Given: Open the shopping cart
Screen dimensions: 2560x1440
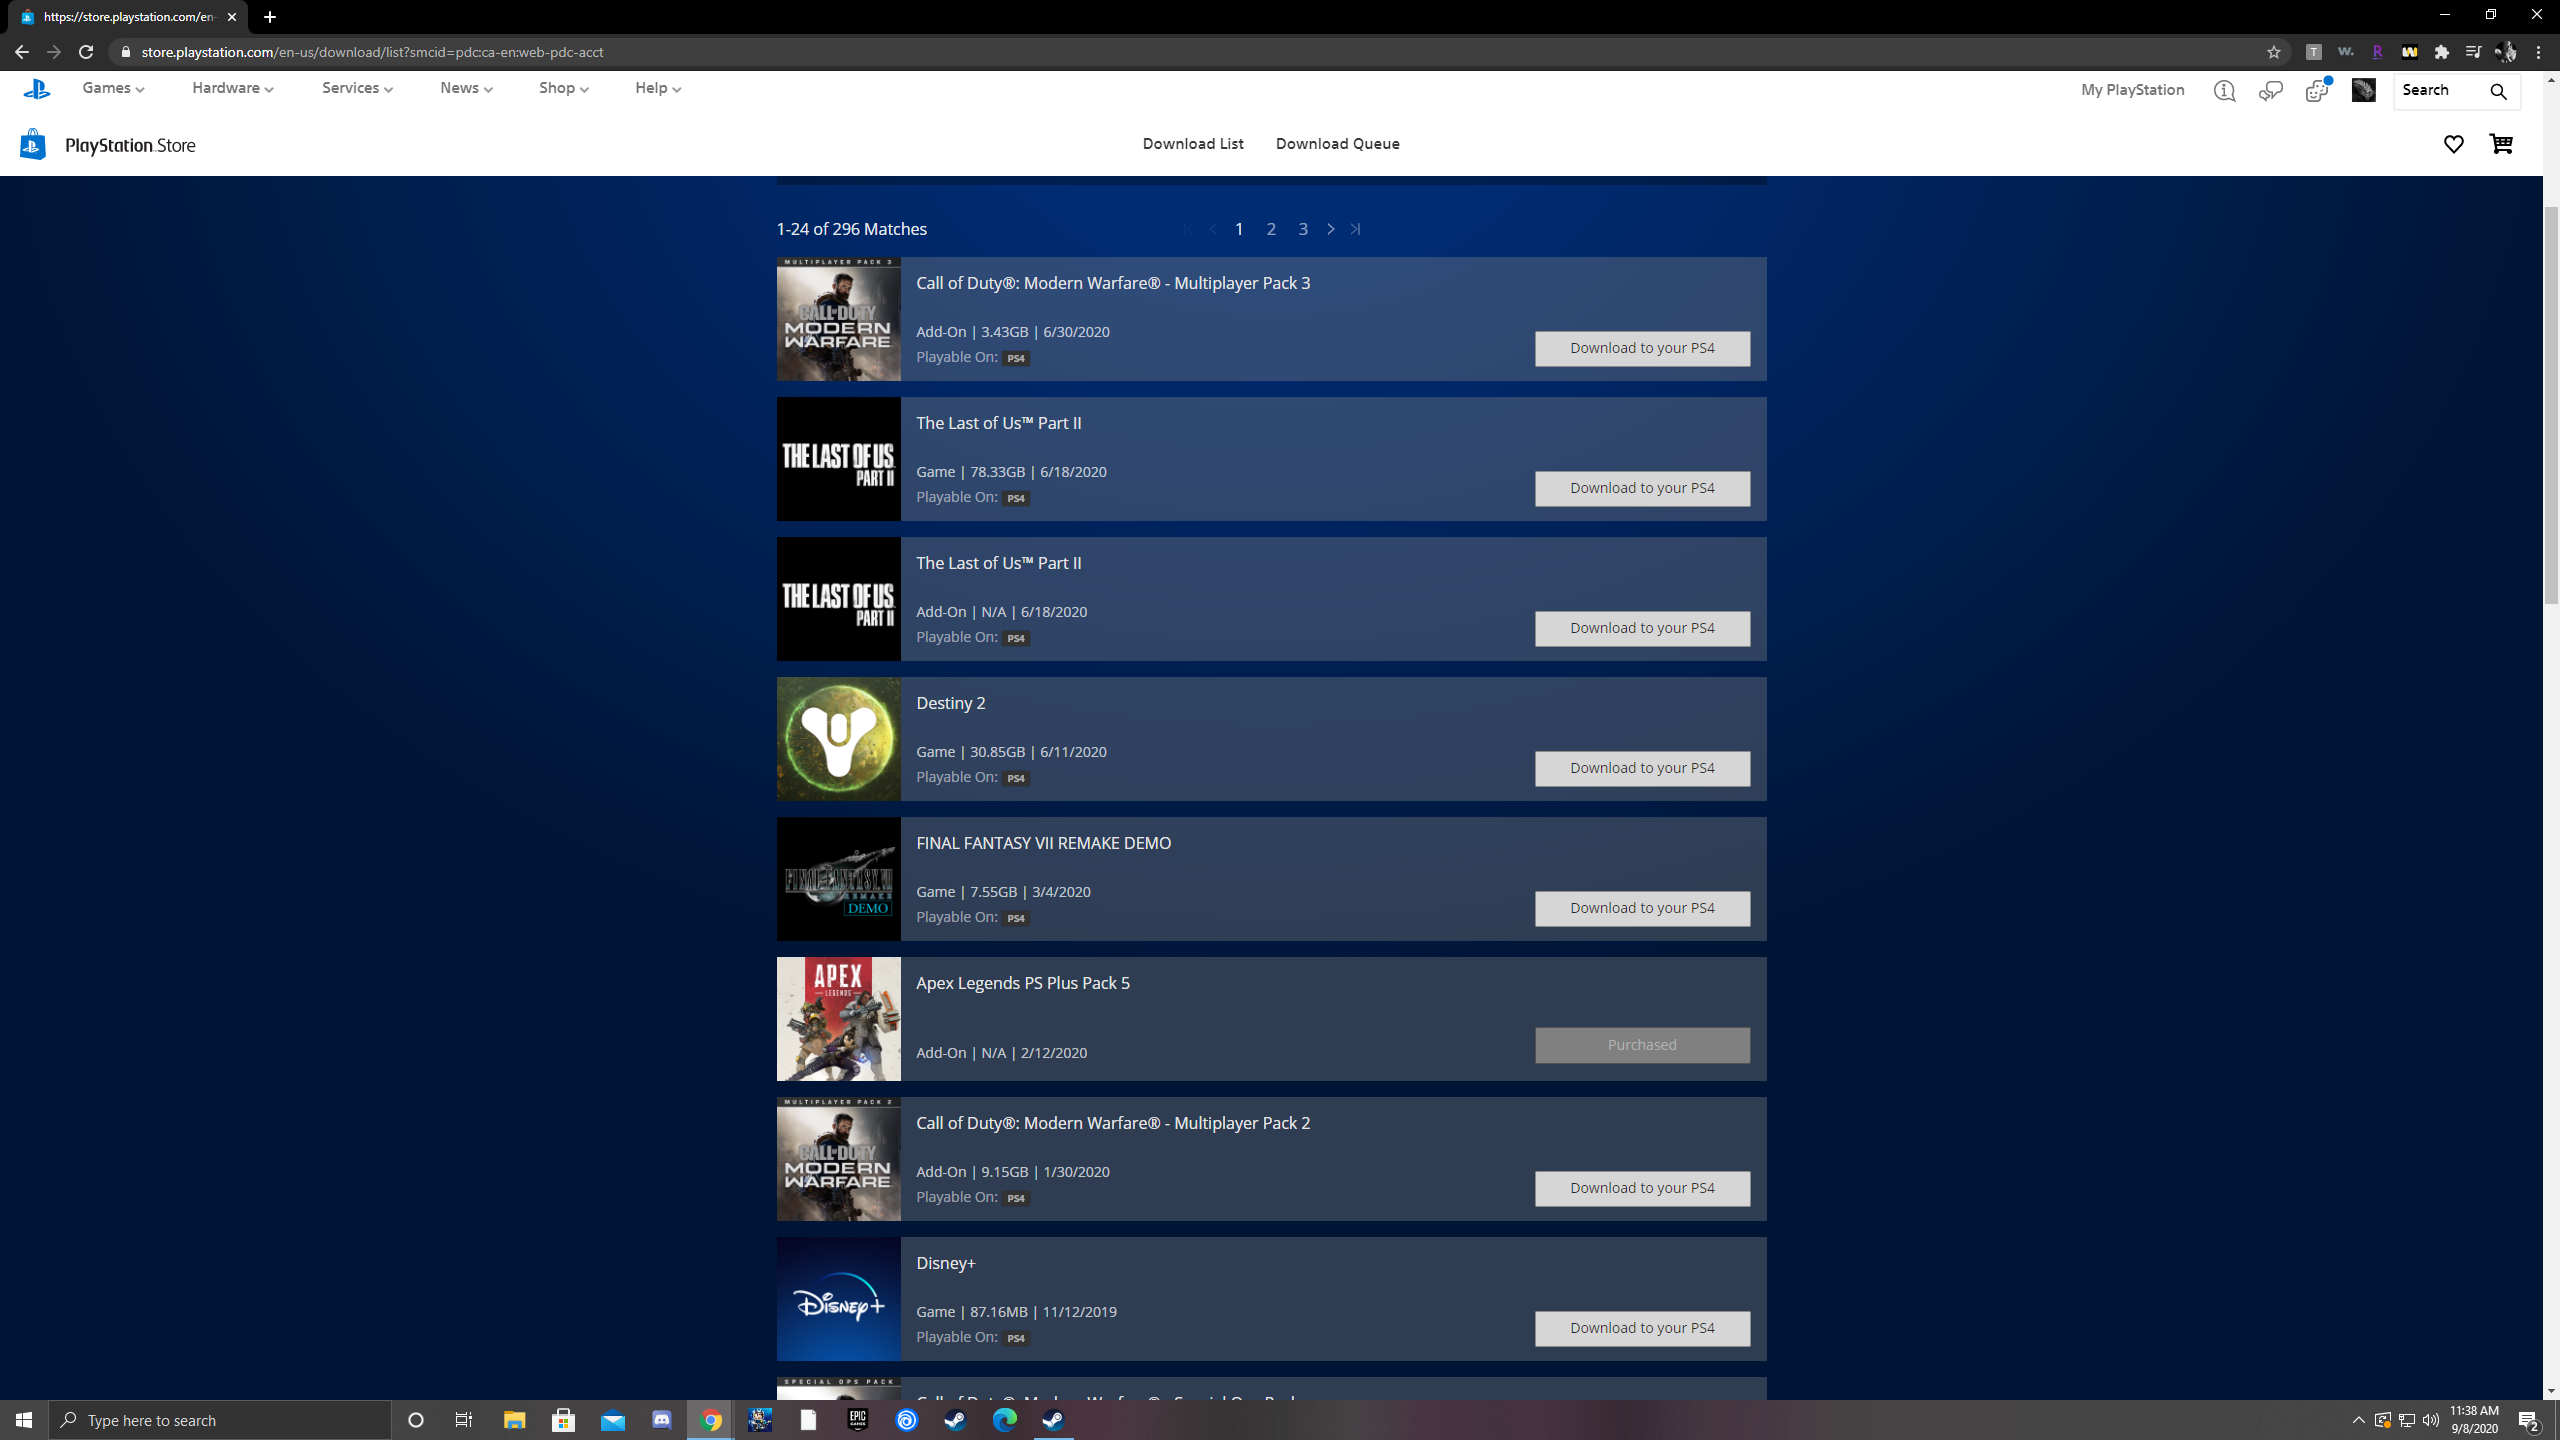Looking at the screenshot, I should point(2501,144).
